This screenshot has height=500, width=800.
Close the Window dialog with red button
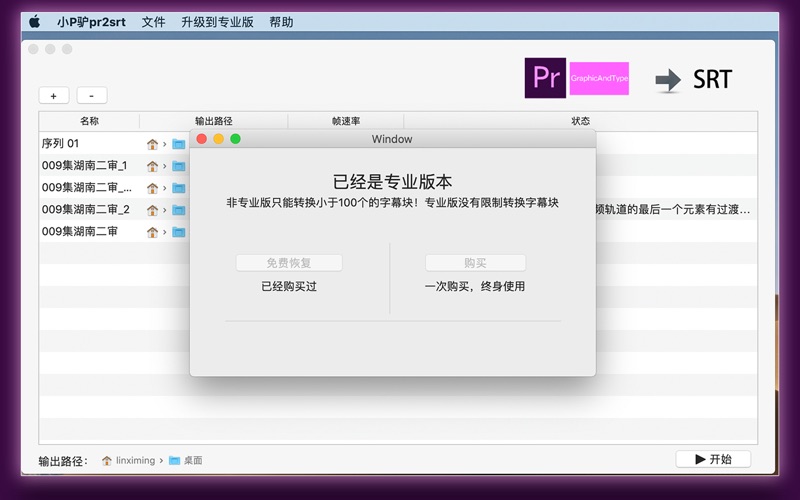(x=202, y=139)
